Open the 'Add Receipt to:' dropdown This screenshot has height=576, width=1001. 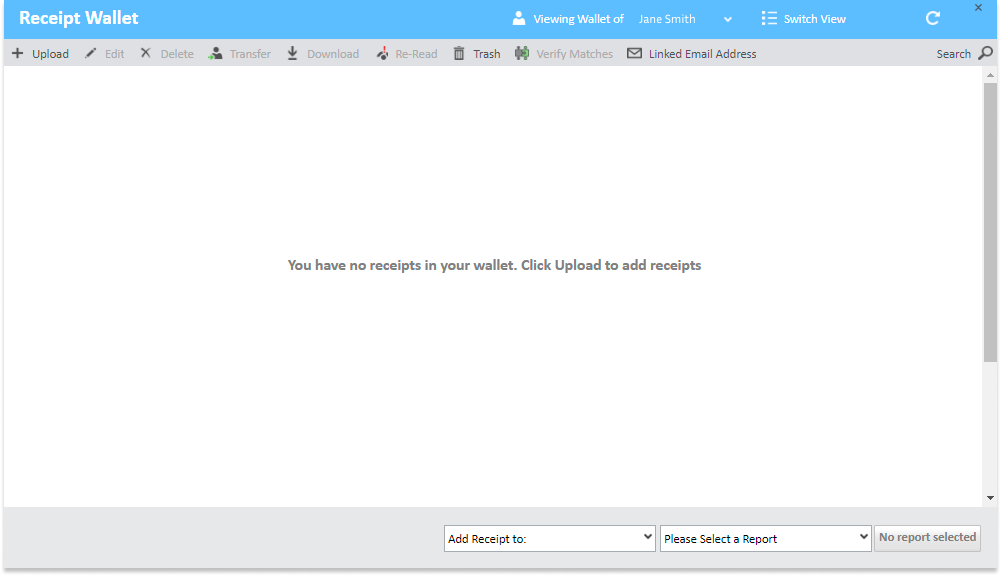(x=549, y=538)
